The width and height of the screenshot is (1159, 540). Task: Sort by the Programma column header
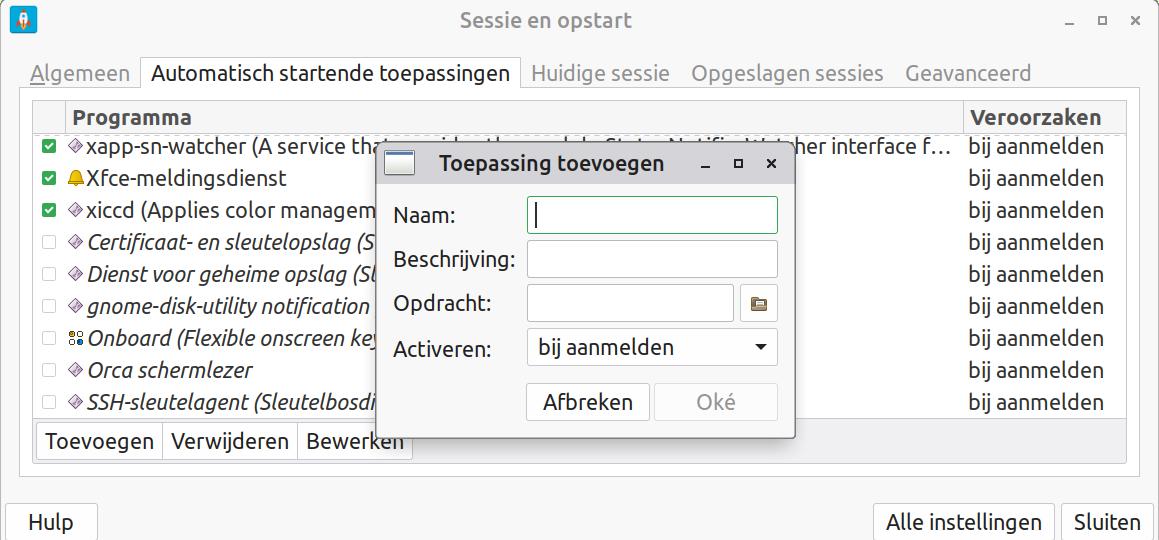pos(514,117)
